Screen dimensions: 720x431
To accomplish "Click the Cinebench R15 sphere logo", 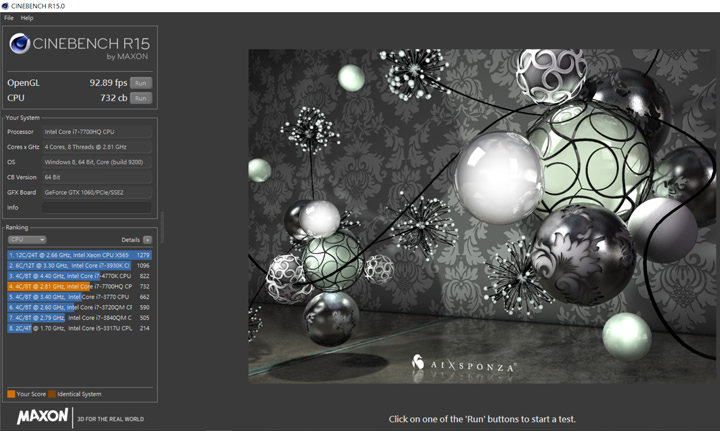I will pyautogui.click(x=21, y=44).
